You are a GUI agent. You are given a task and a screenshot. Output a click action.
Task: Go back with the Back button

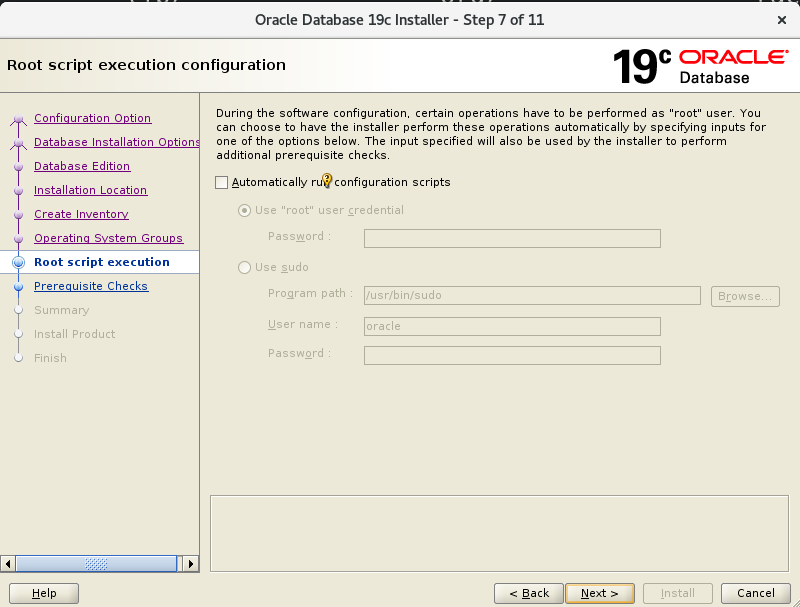coord(529,593)
